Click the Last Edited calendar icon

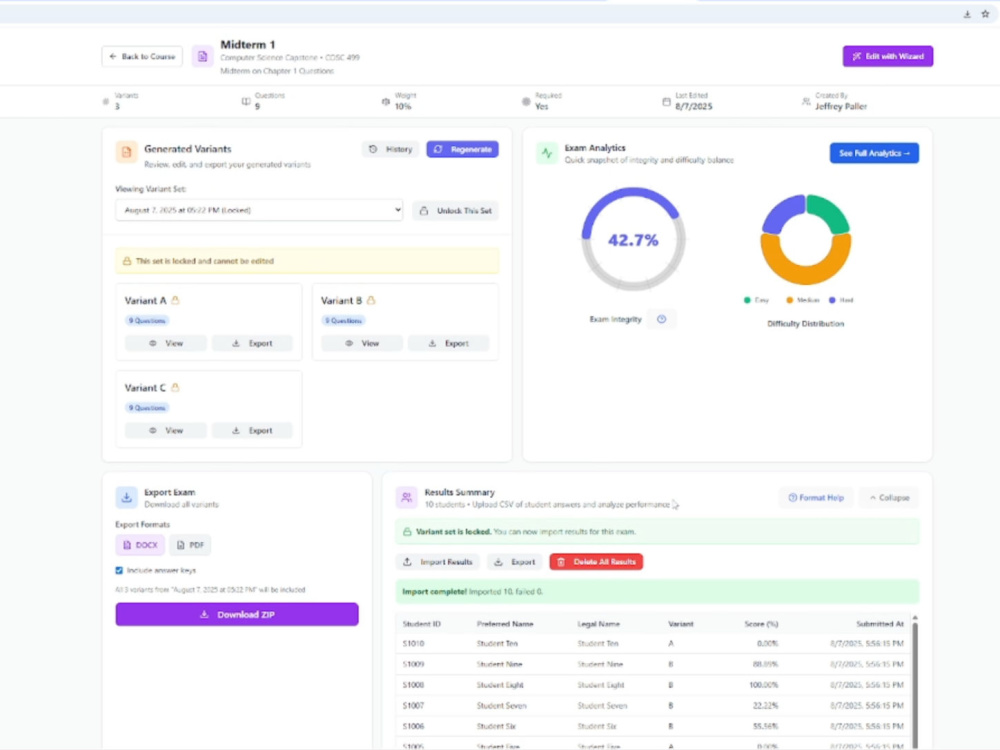(666, 101)
